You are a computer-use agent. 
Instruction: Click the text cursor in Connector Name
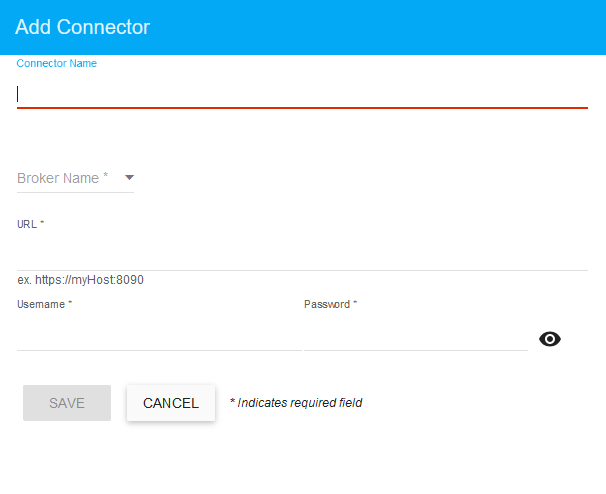18,94
